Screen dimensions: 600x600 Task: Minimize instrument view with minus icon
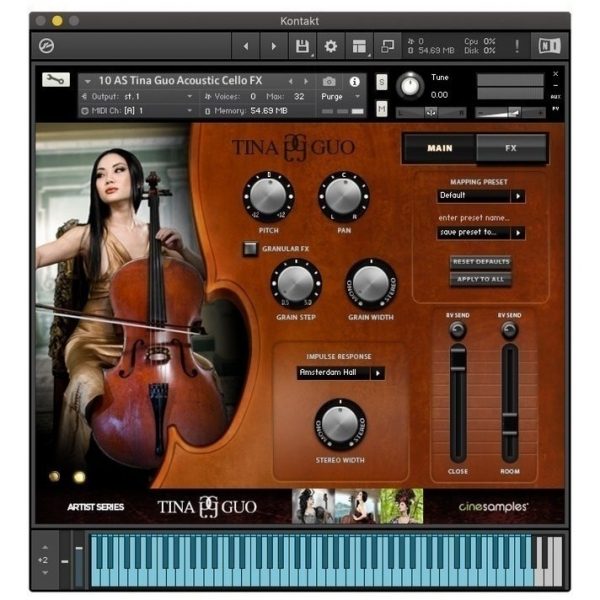click(x=556, y=85)
